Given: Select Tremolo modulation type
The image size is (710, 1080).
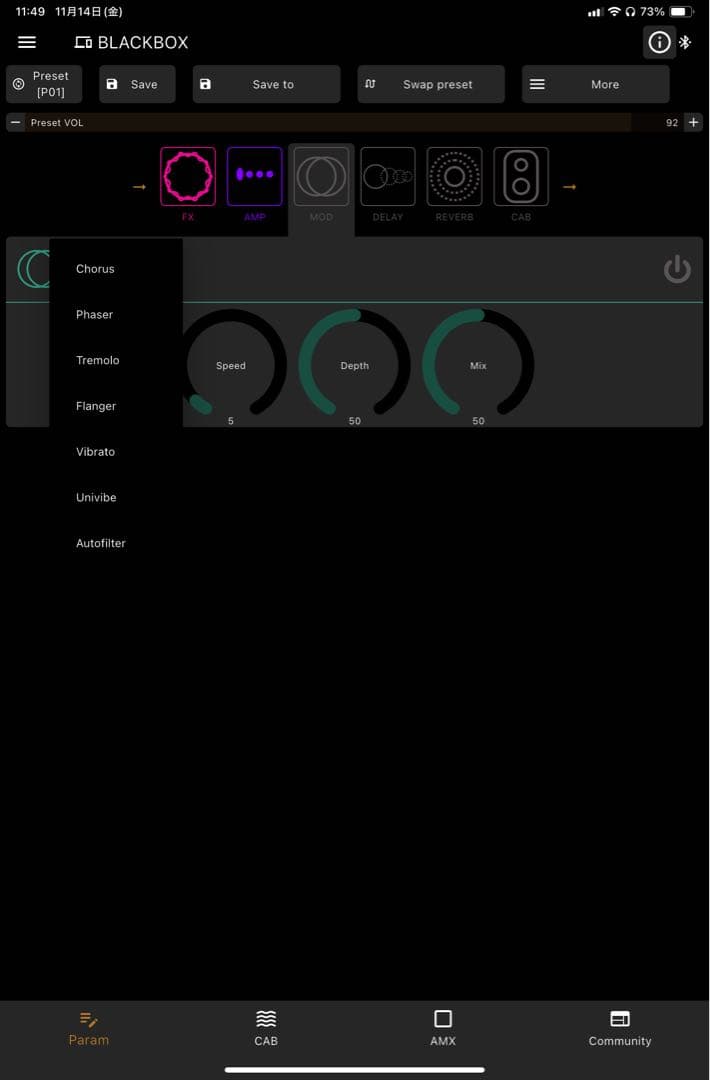Looking at the screenshot, I should tap(98, 361).
